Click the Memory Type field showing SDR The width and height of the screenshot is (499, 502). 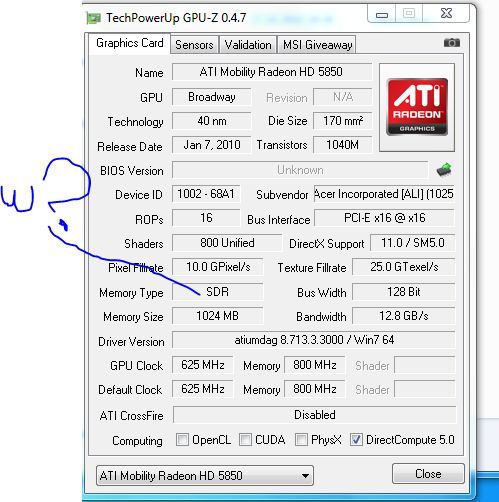click(x=217, y=292)
